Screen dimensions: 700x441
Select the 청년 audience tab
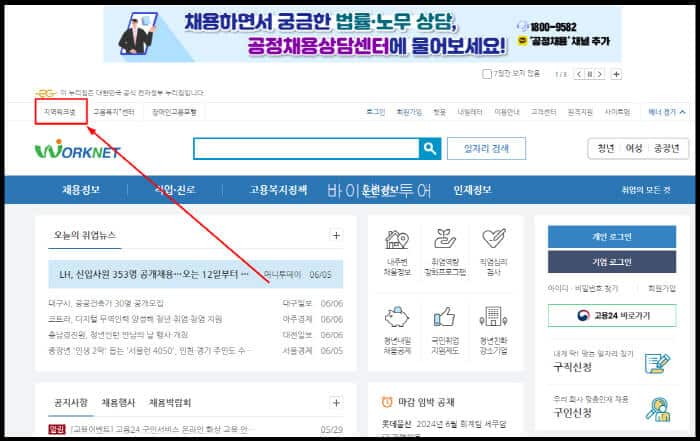click(606, 149)
